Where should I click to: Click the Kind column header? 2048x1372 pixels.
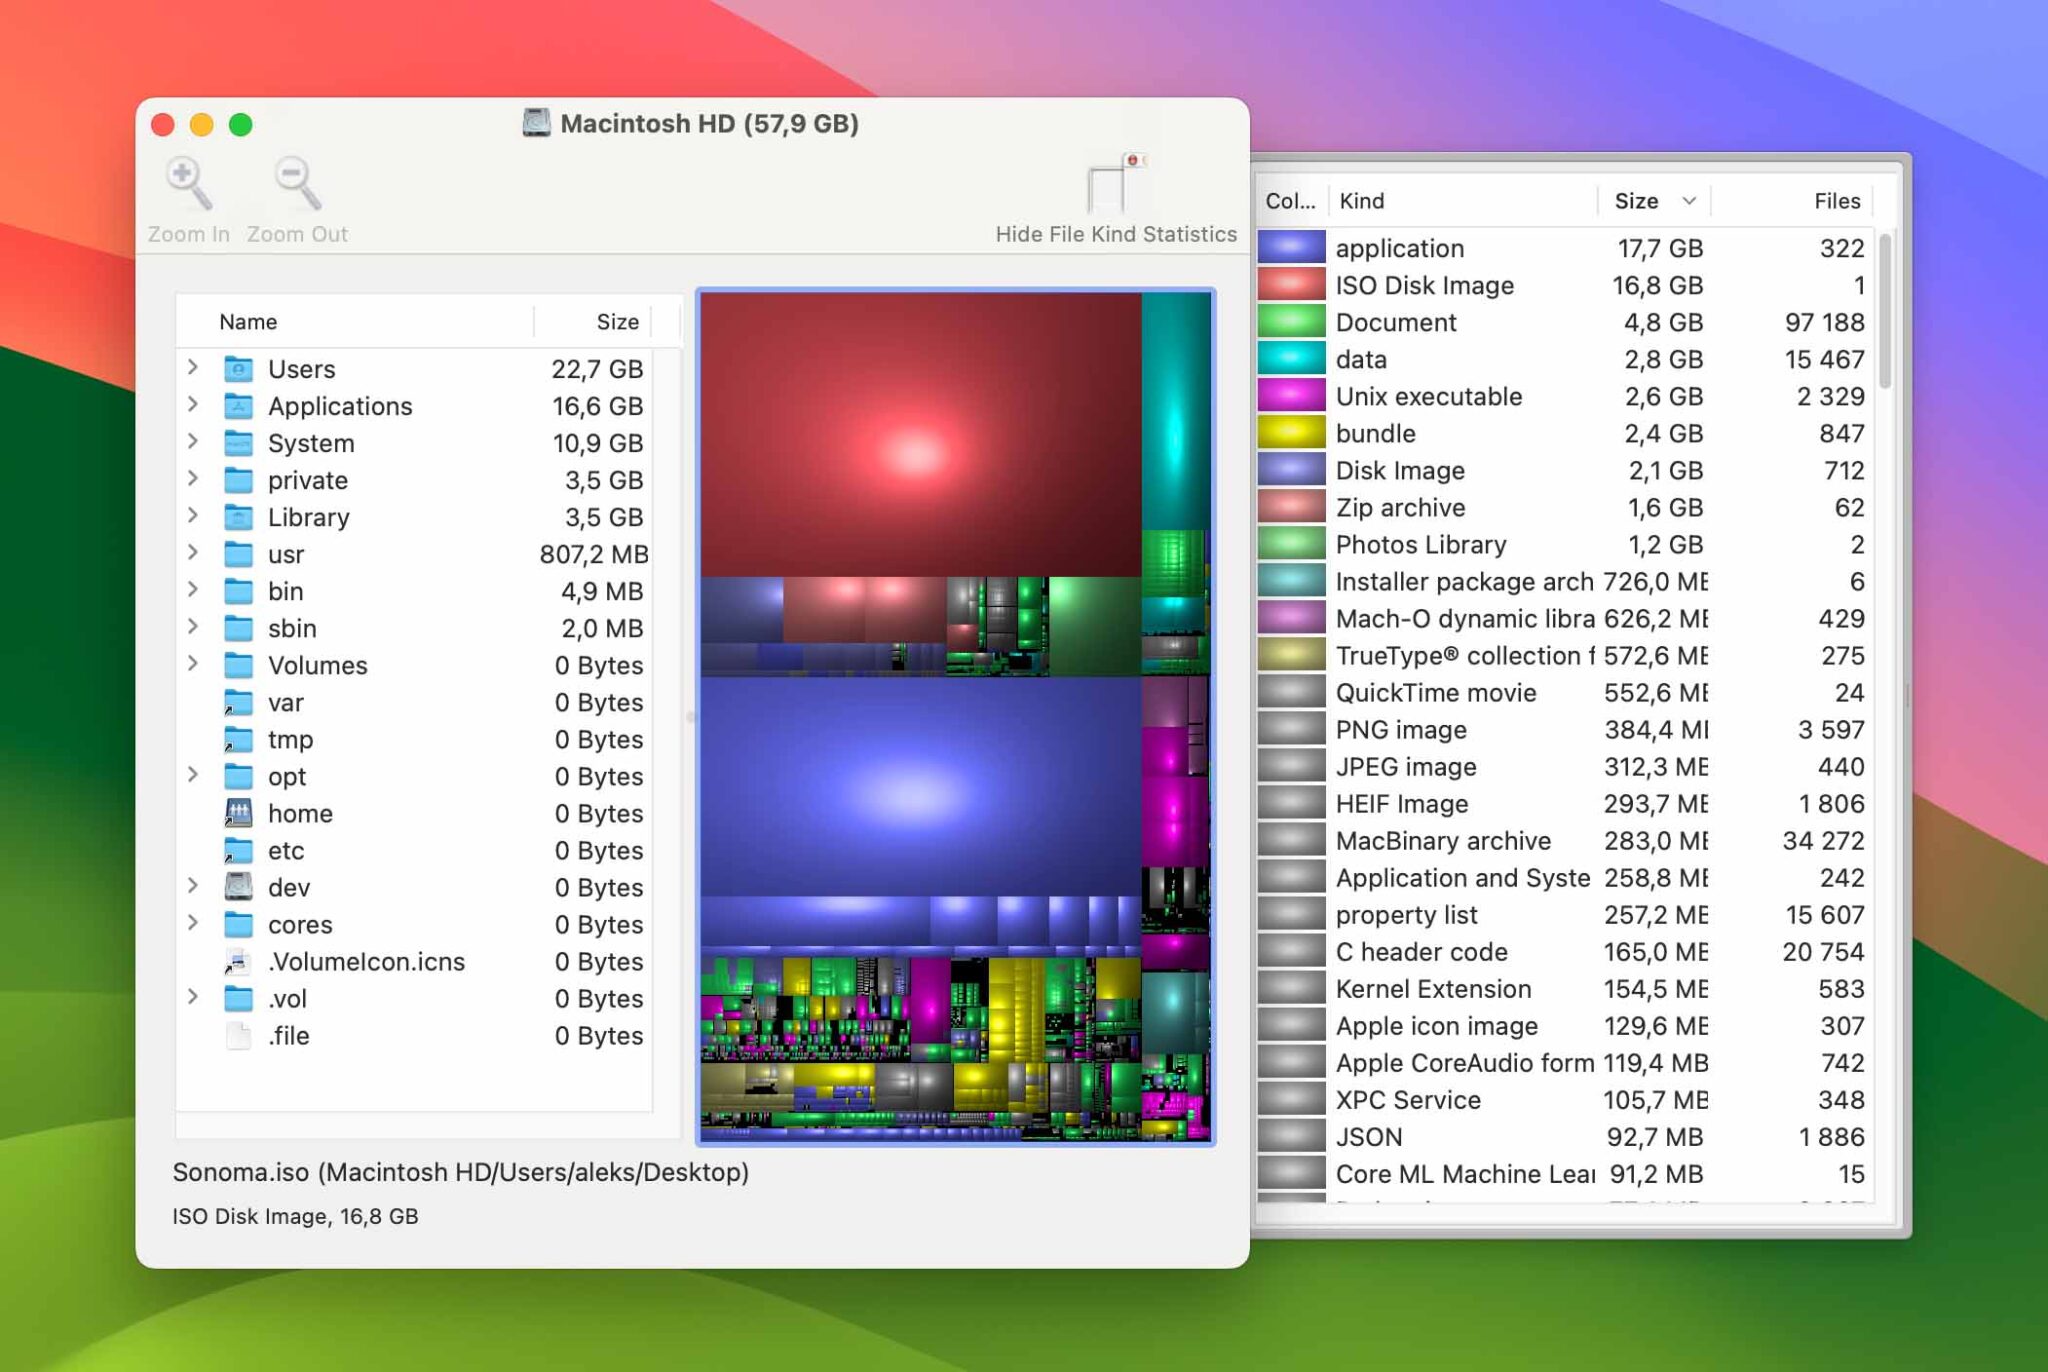coord(1360,200)
